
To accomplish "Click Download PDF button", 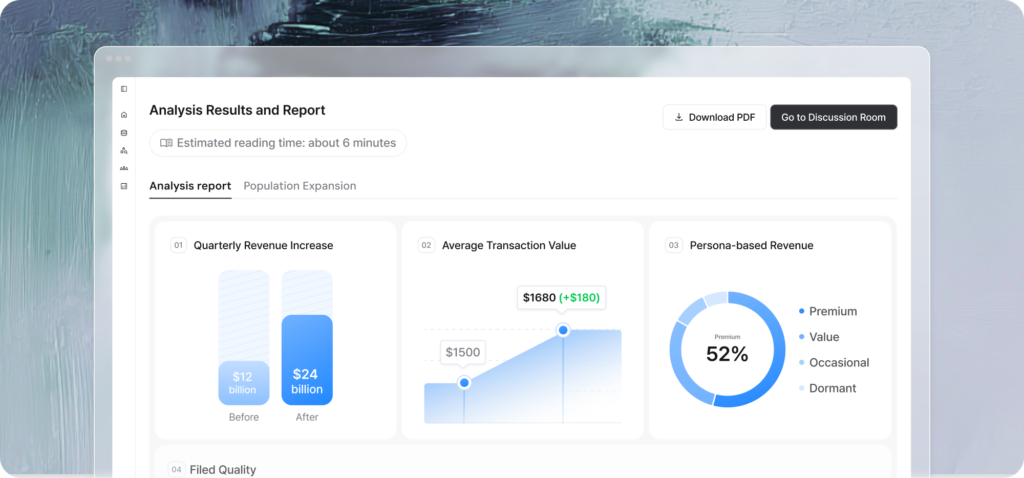I will coord(714,117).
